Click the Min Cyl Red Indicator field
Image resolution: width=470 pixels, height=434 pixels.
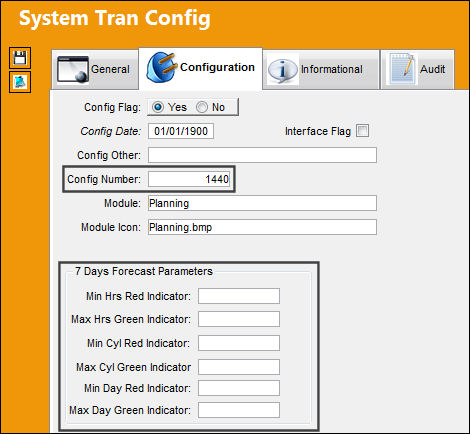tap(239, 343)
